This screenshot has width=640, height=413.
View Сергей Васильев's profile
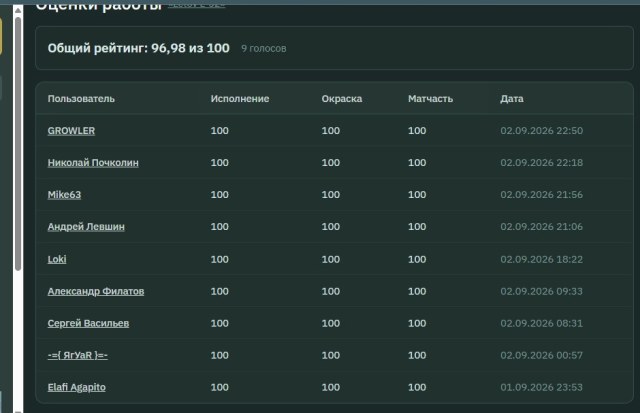click(x=88, y=323)
